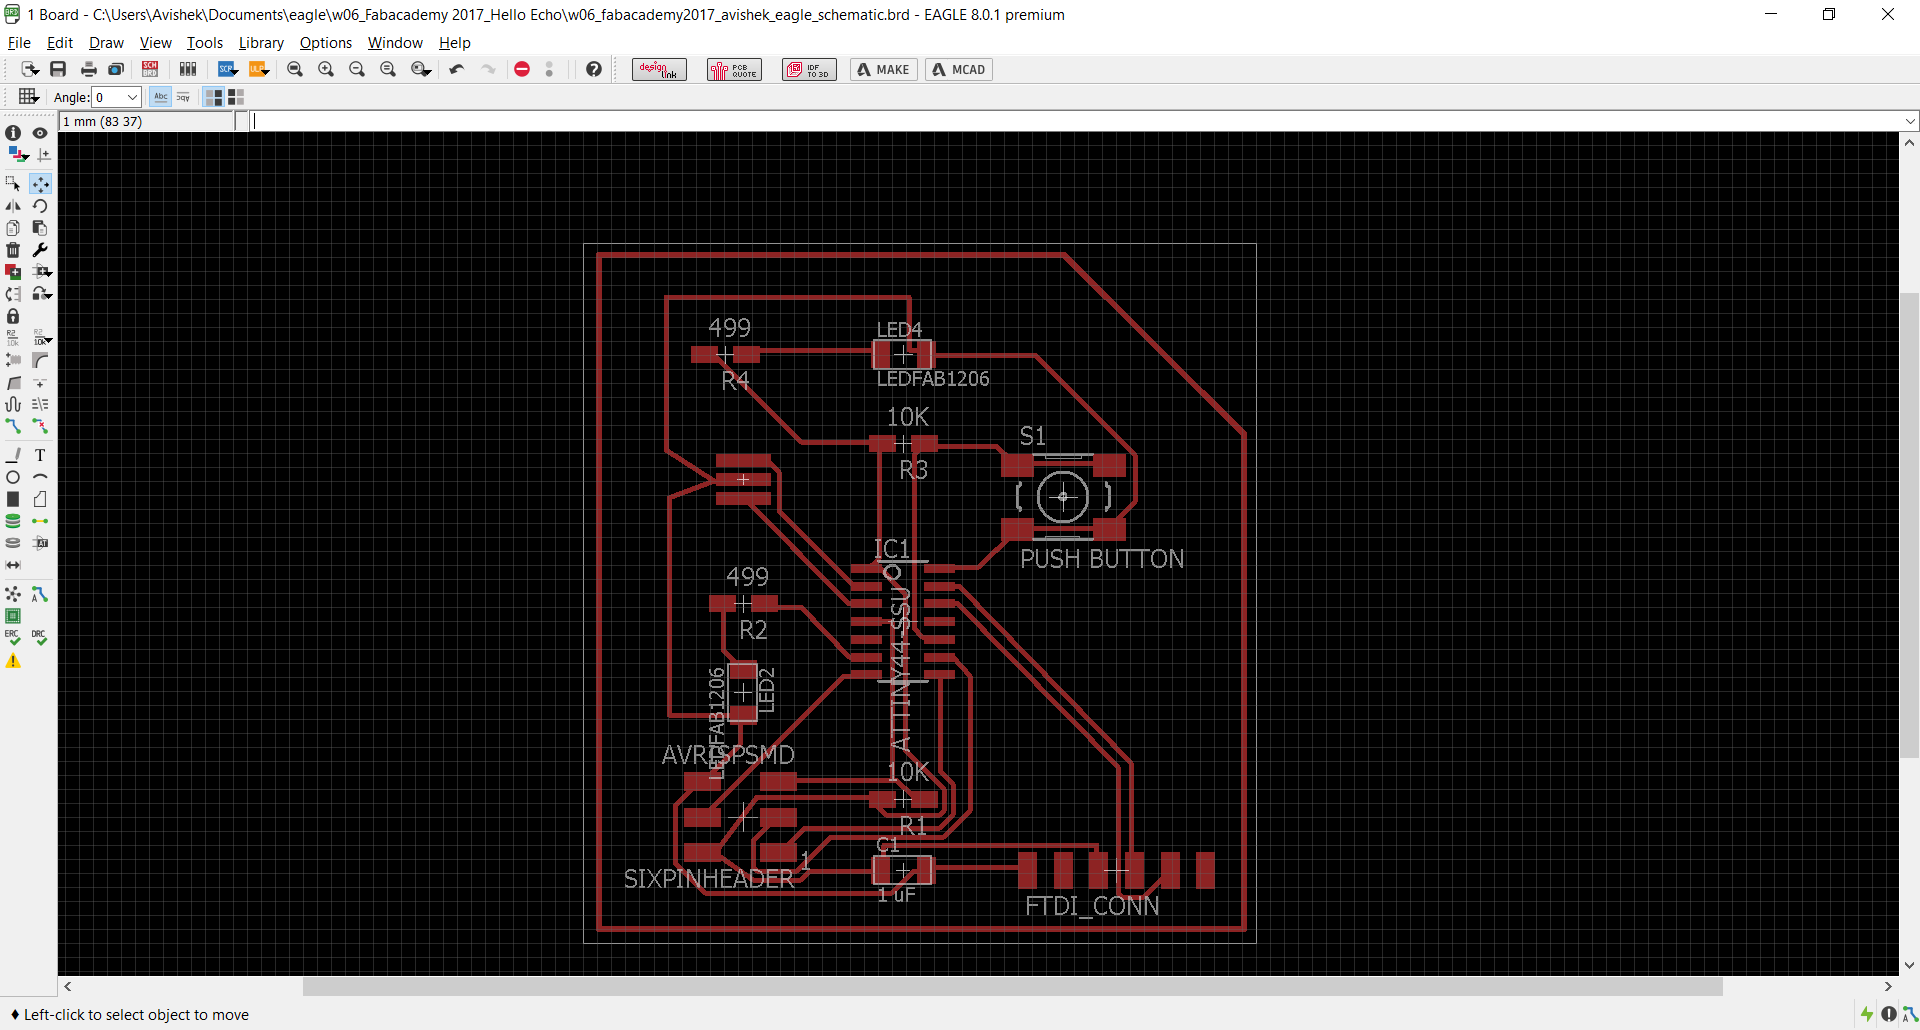Select the Show eye tool
Screen dimensions: 1920x1030
[40, 133]
